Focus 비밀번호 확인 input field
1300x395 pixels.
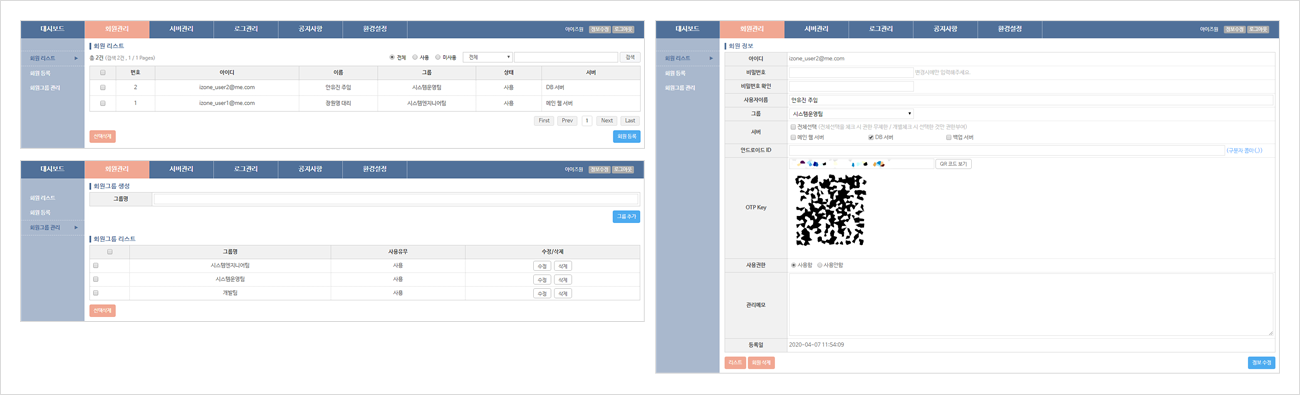coord(850,86)
